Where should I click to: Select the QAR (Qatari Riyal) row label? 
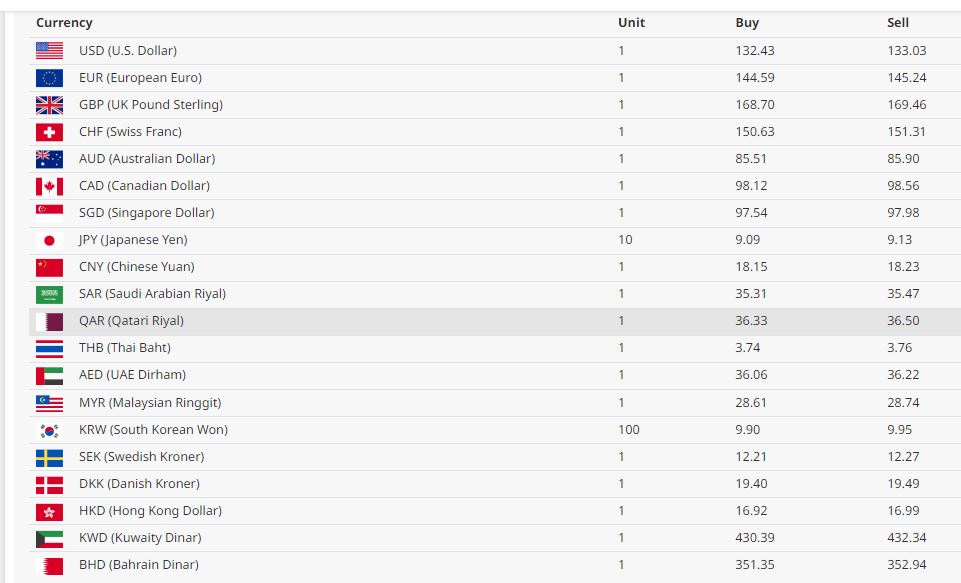tap(131, 321)
